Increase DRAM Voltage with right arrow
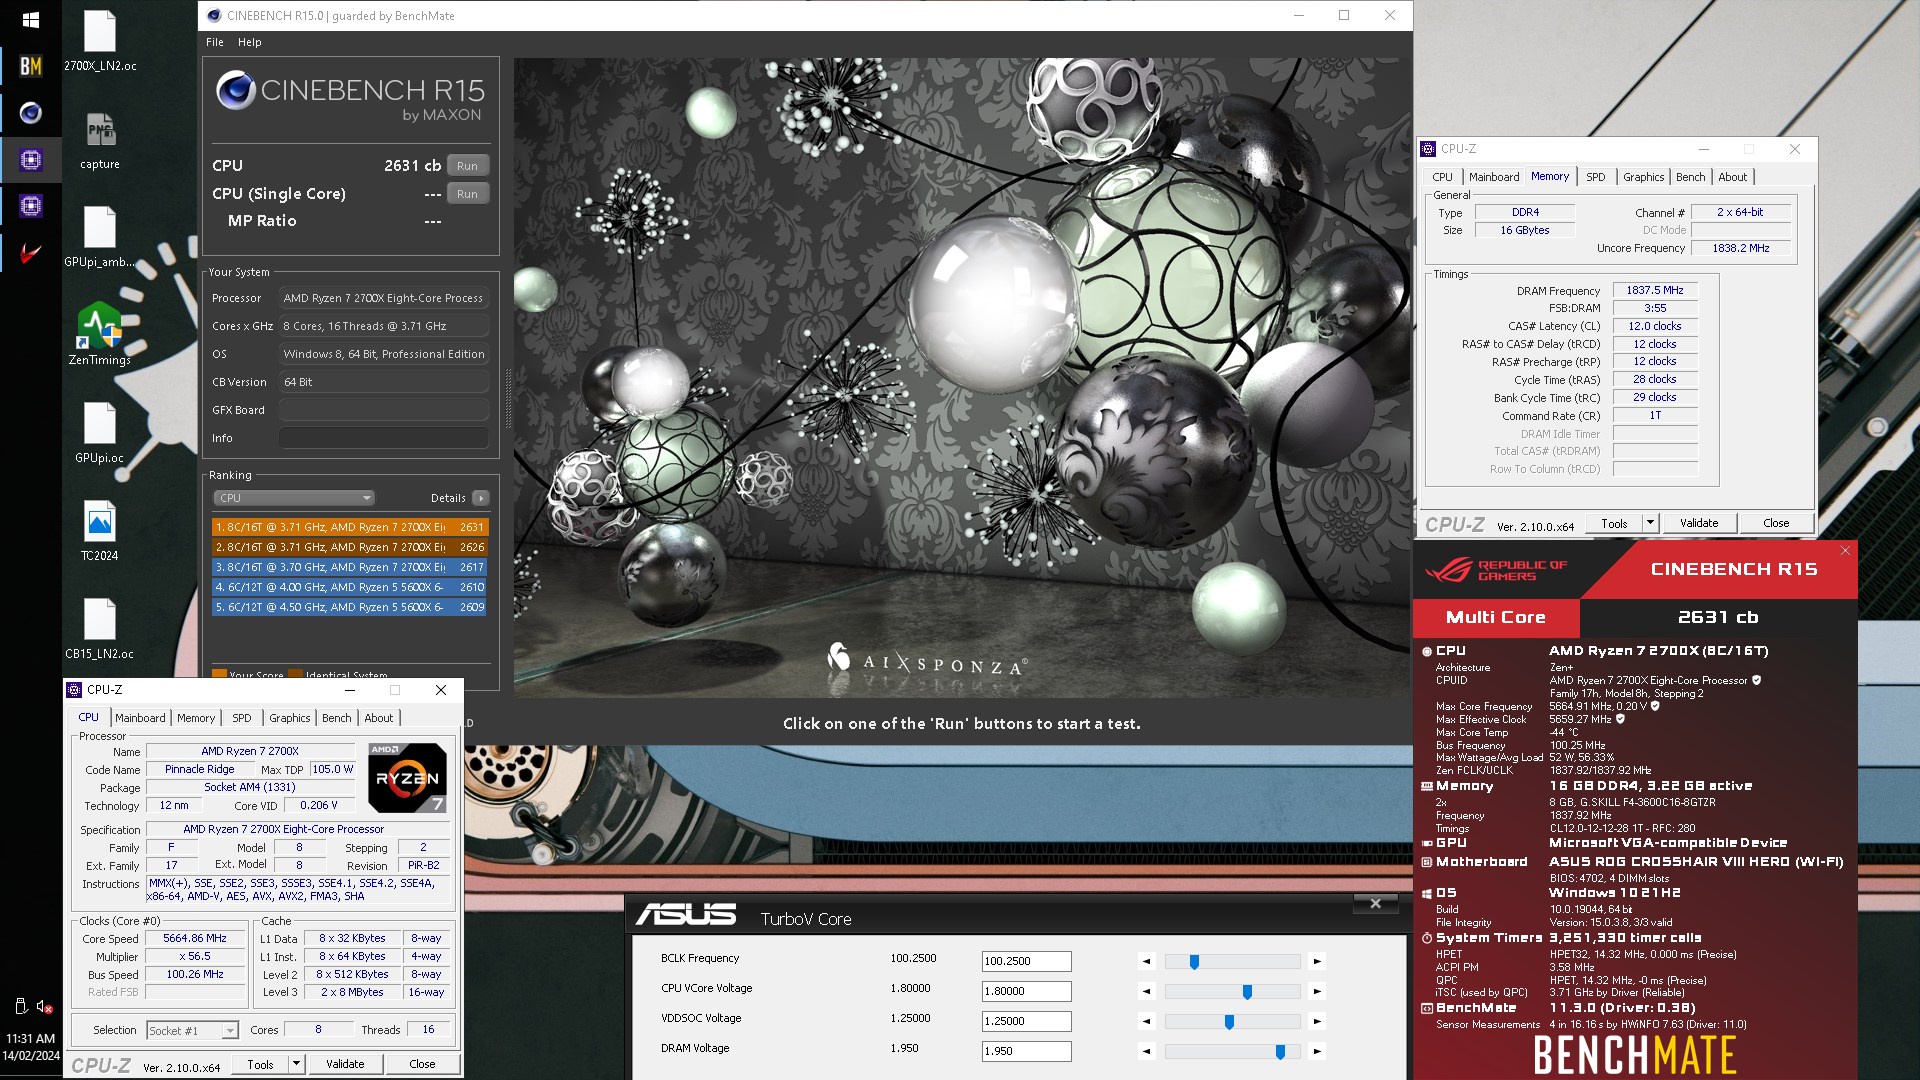This screenshot has height=1080, width=1920. click(1317, 1052)
